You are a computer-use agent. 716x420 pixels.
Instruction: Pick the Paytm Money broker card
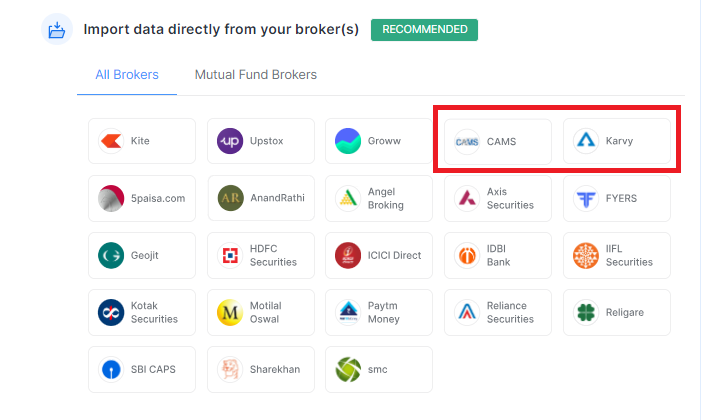pyautogui.click(x=379, y=313)
